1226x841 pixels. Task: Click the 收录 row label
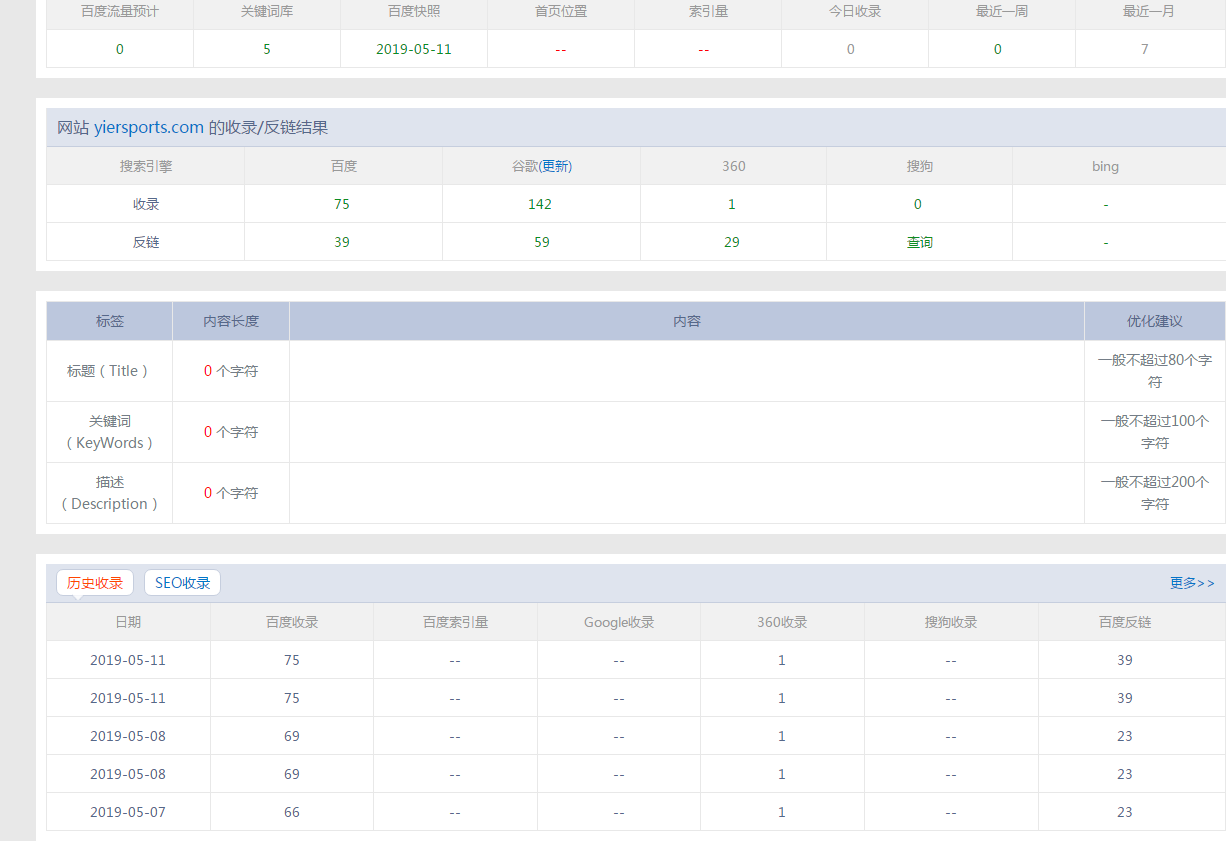pyautogui.click(x=146, y=204)
